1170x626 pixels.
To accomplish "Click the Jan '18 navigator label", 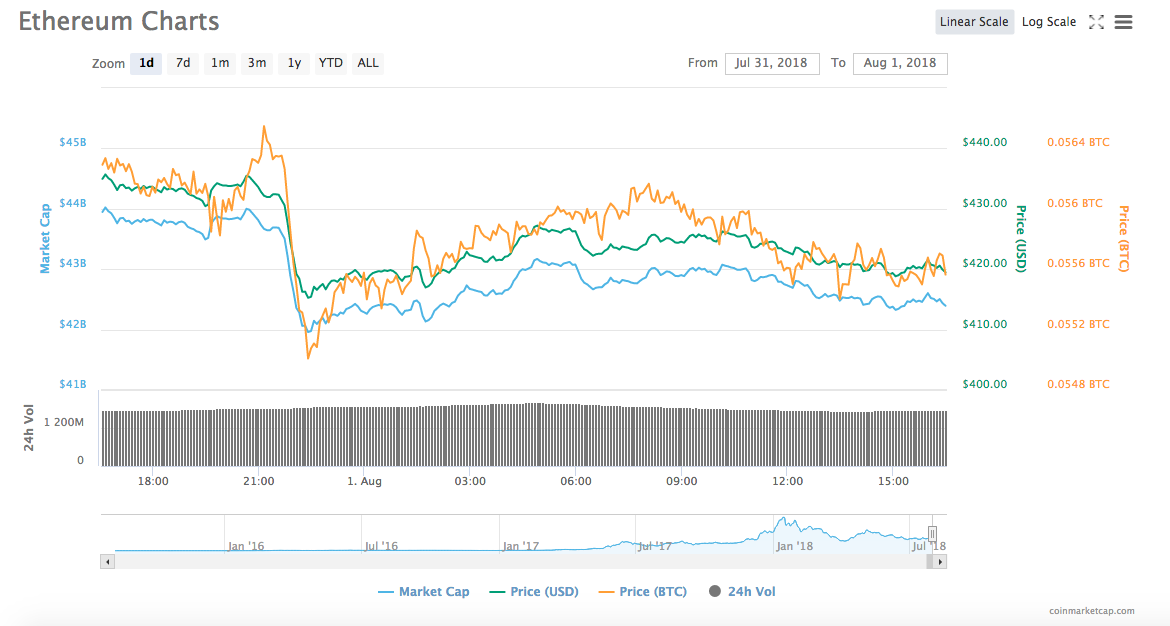I will [794, 546].
